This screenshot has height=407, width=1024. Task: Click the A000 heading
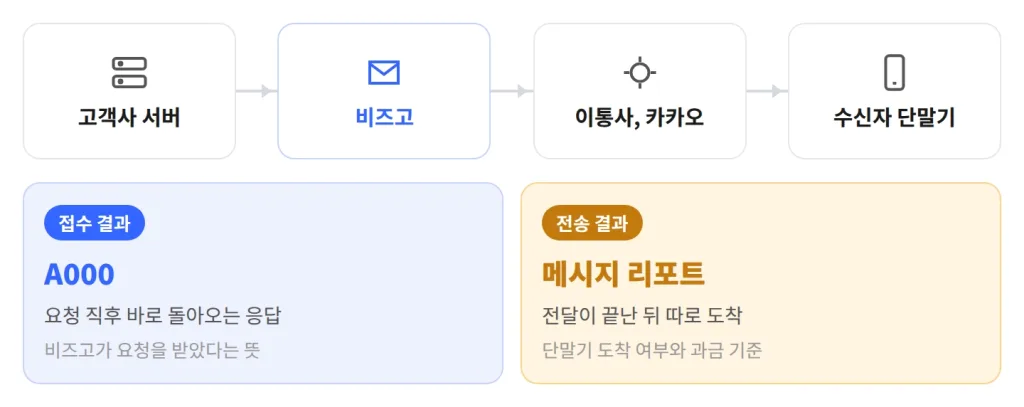(79, 275)
